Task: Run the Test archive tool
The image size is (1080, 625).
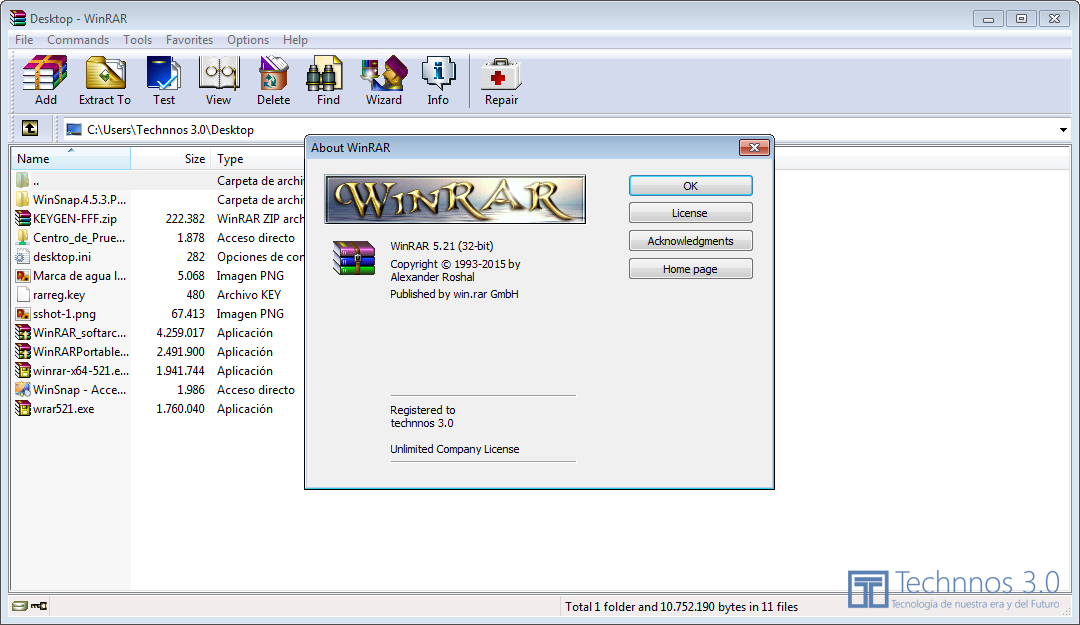Action: tap(164, 81)
